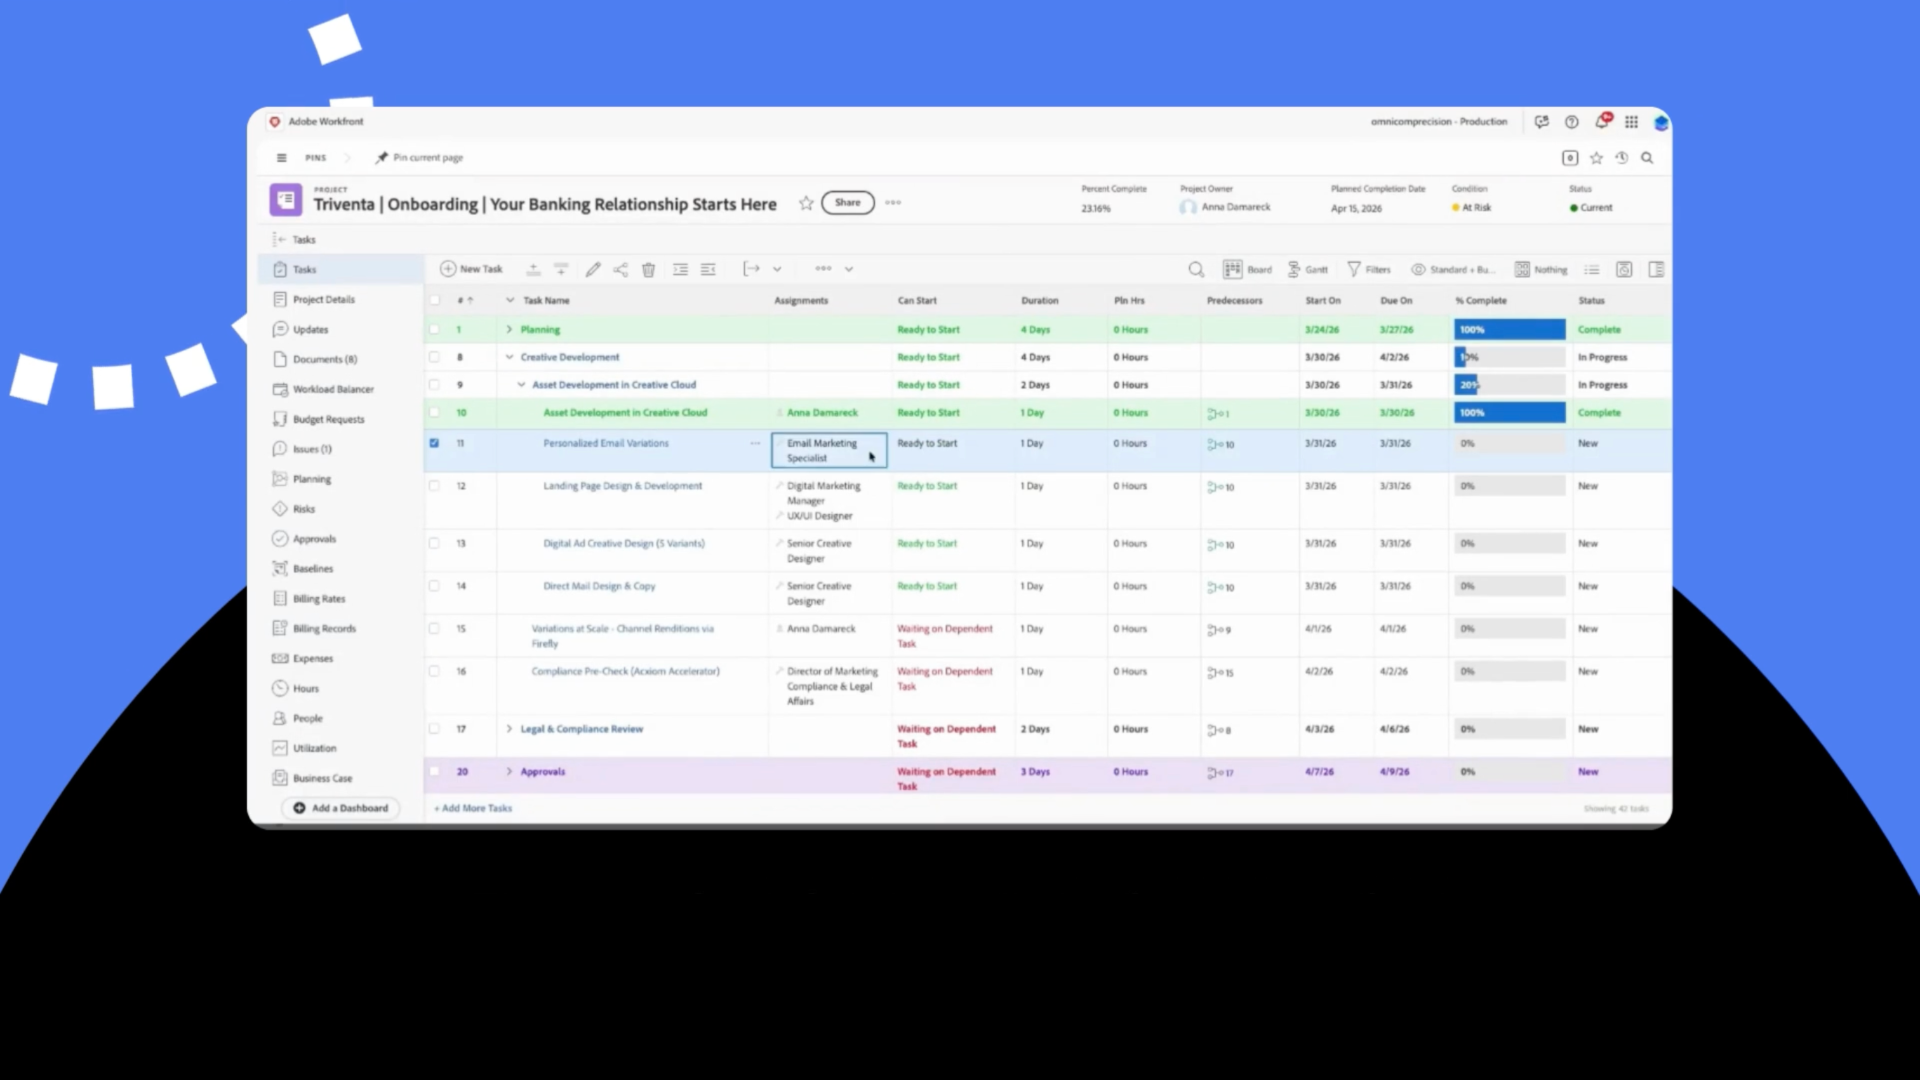Open the notifications bell icon
Viewport: 1920px width, 1080px height.
point(1602,121)
